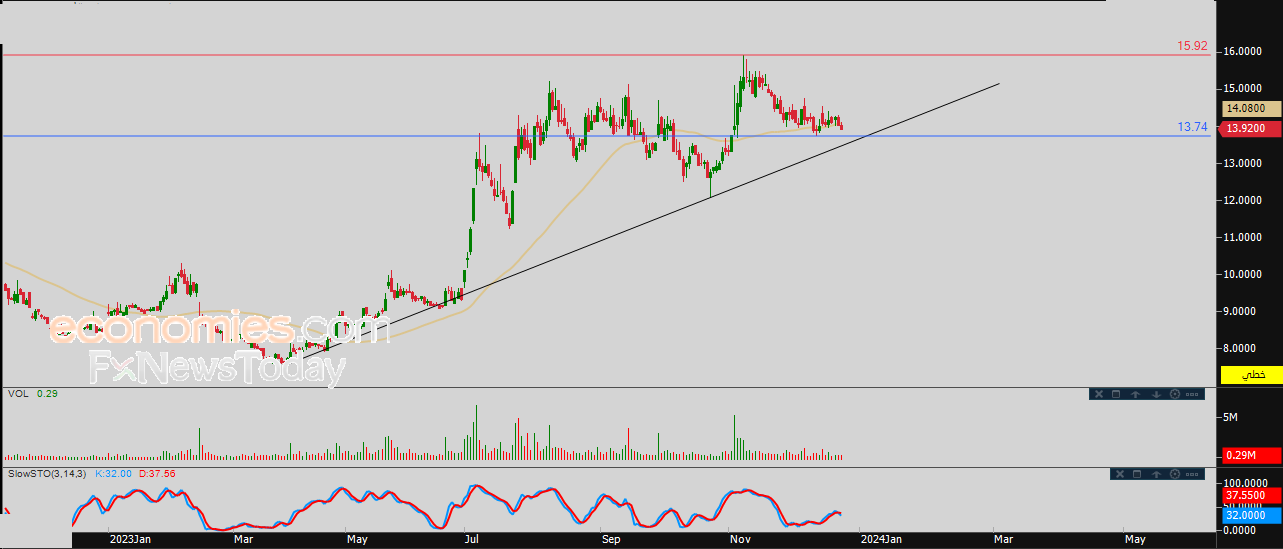Click the 5M volume axis label
The height and width of the screenshot is (549, 1283).
pos(1231,417)
